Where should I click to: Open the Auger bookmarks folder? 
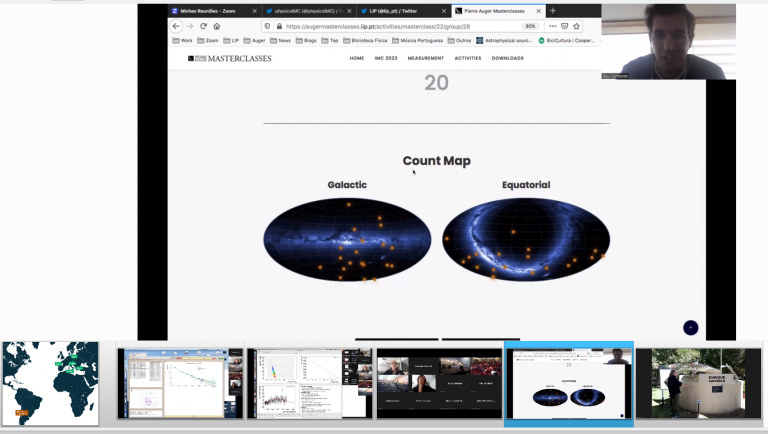coord(258,41)
